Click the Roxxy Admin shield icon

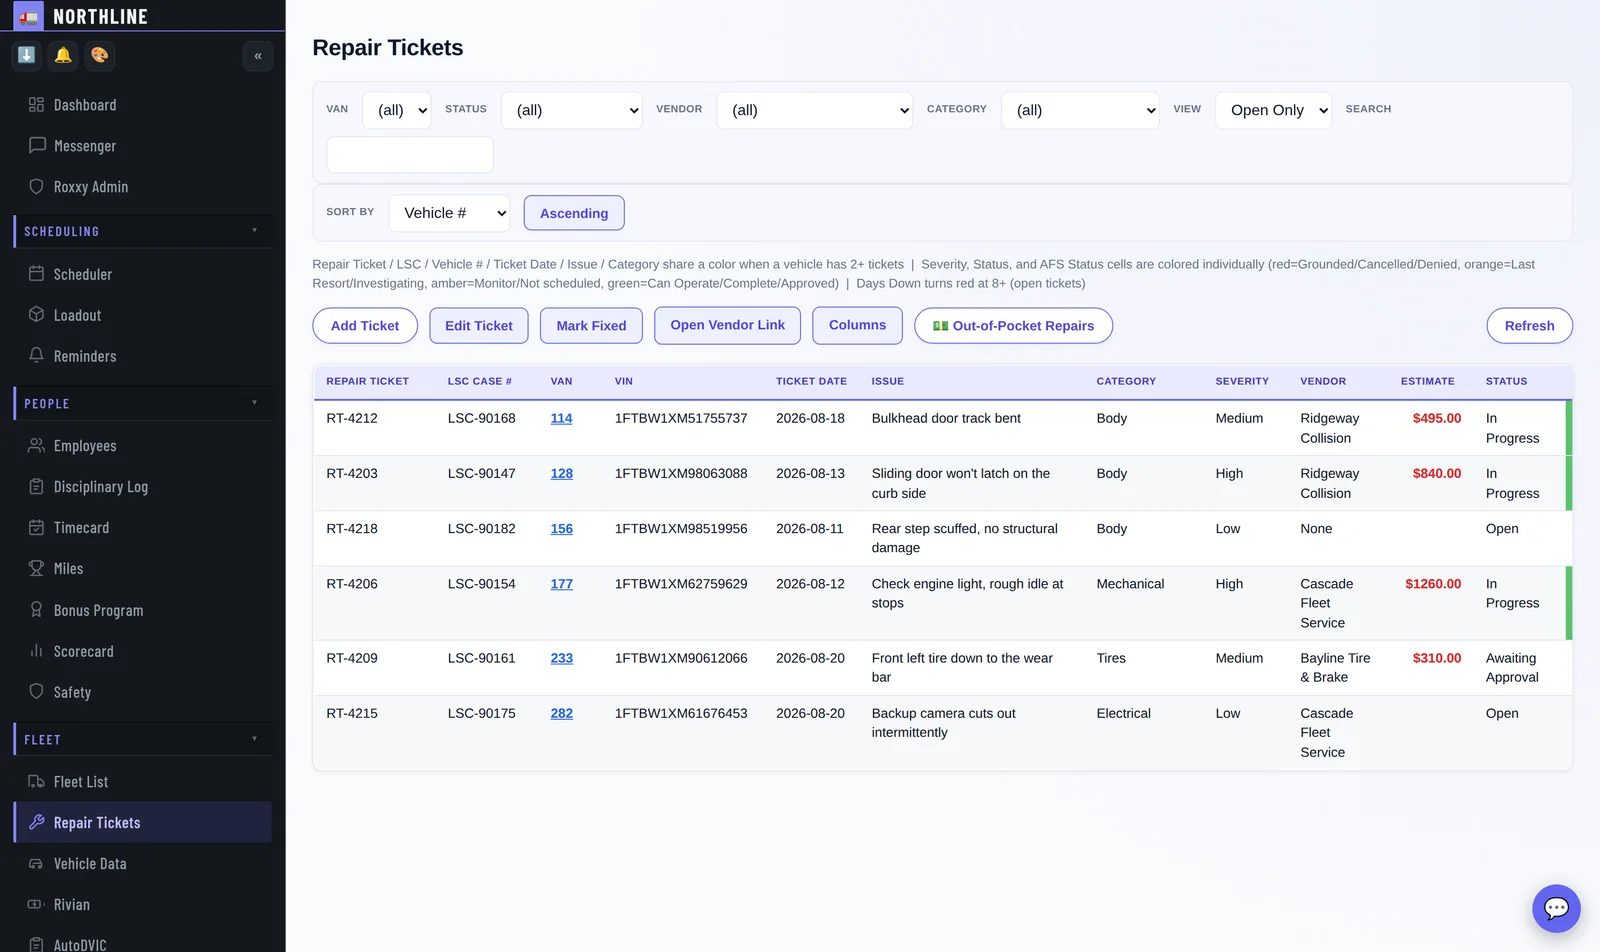pyautogui.click(x=37, y=187)
